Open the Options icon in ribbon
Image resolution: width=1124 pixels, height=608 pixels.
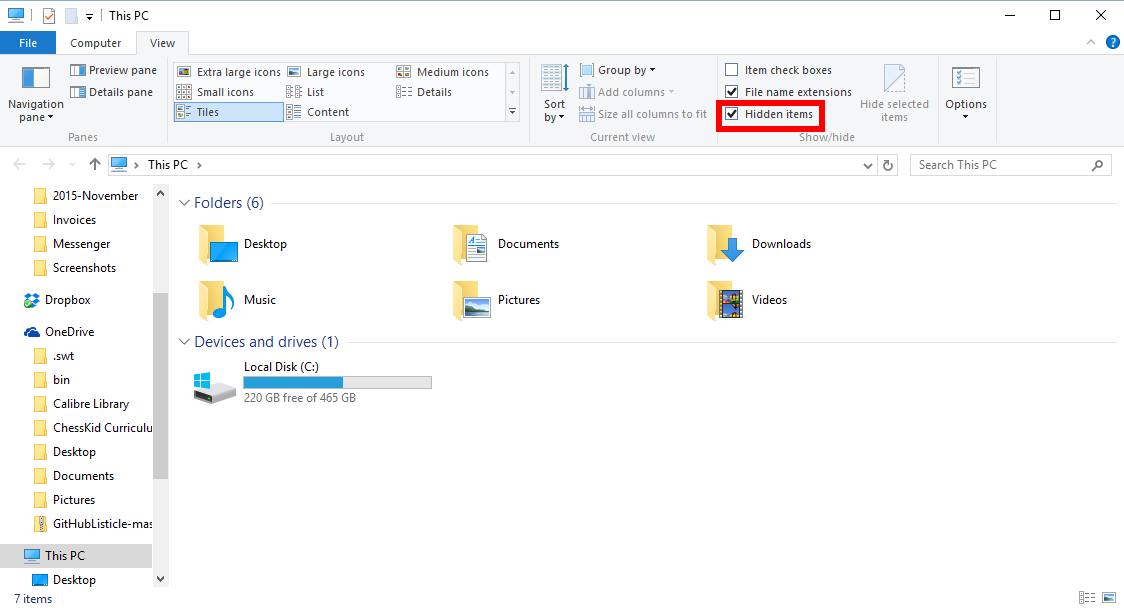tap(965, 90)
